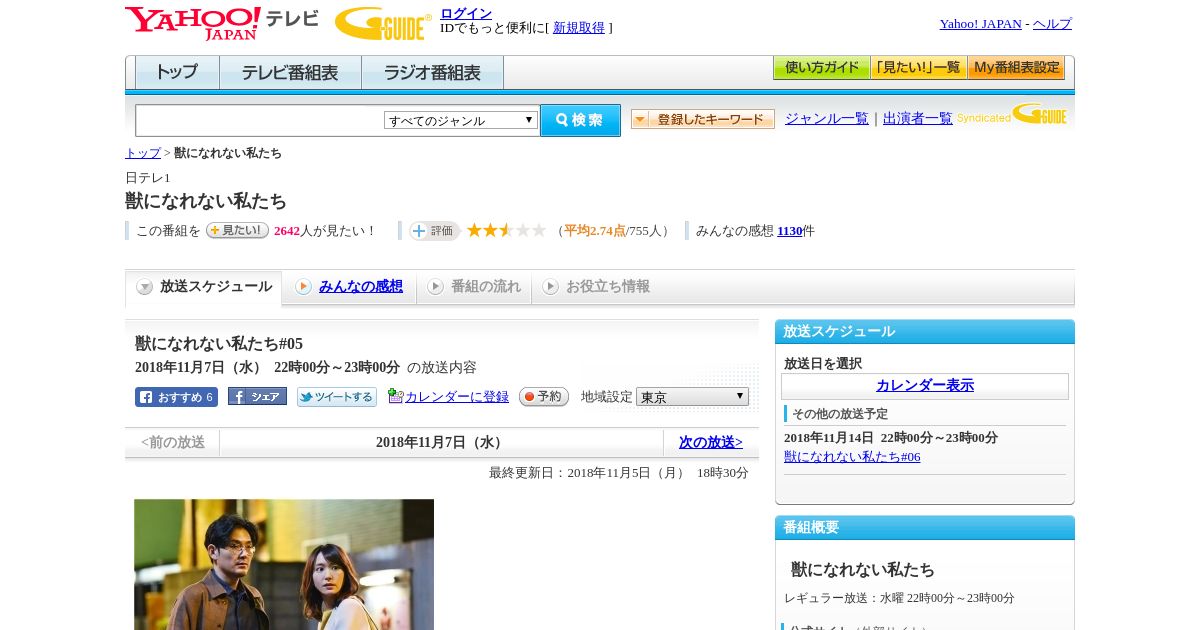Open the すべてのジャンル genre dropdown
The image size is (1200, 630).
pyautogui.click(x=461, y=120)
